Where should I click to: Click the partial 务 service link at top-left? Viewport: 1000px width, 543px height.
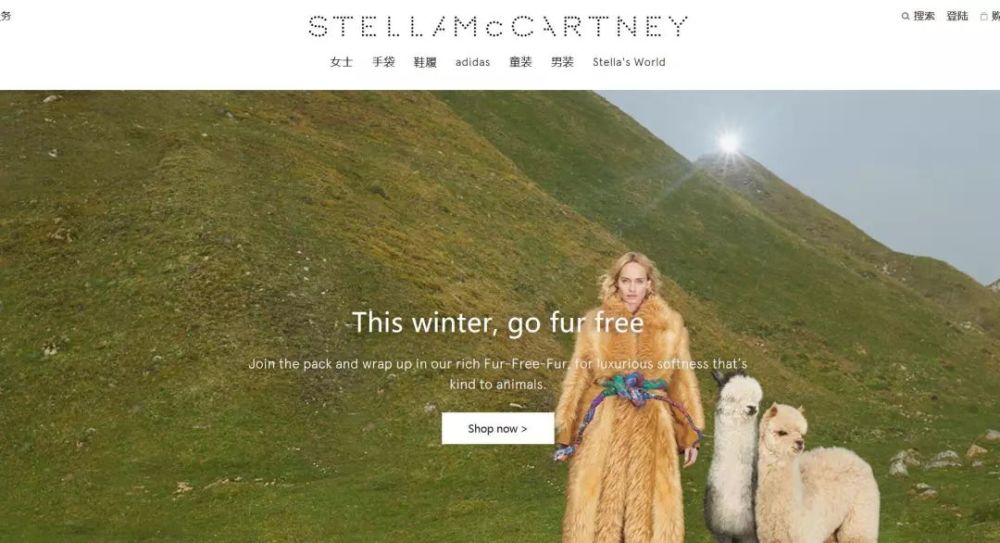[x=5, y=16]
